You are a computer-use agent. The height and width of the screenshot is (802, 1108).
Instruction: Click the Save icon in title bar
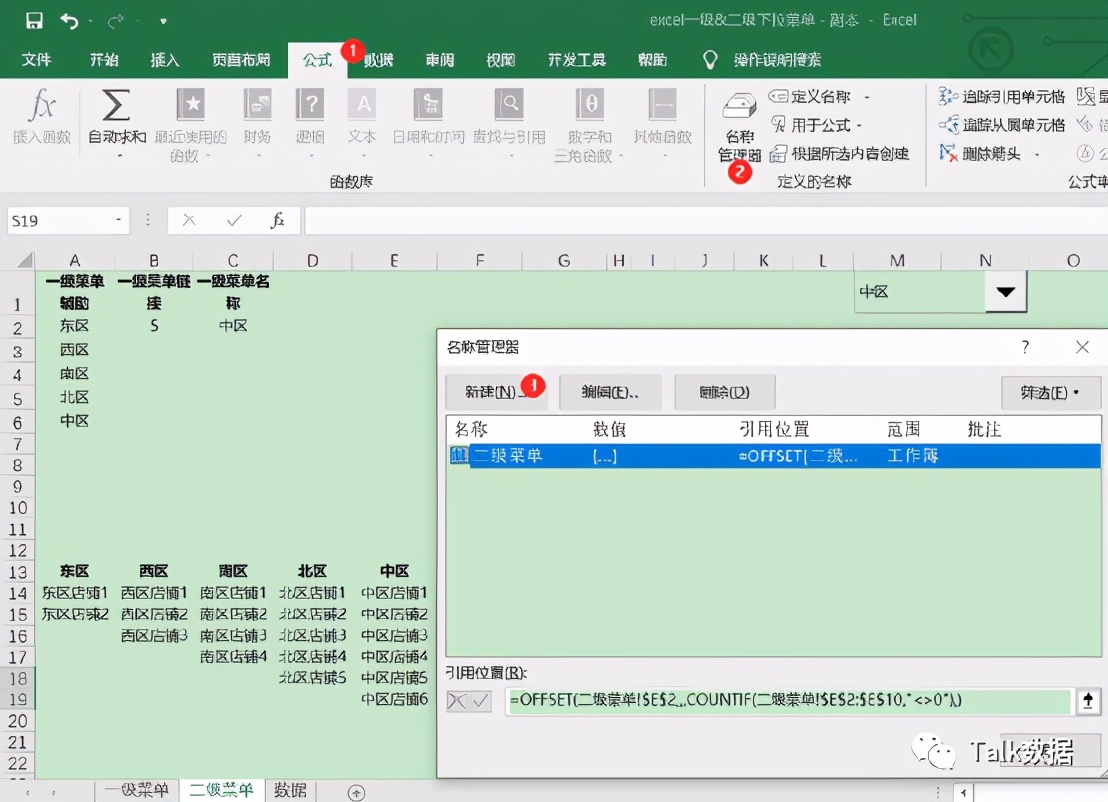pyautogui.click(x=34, y=20)
